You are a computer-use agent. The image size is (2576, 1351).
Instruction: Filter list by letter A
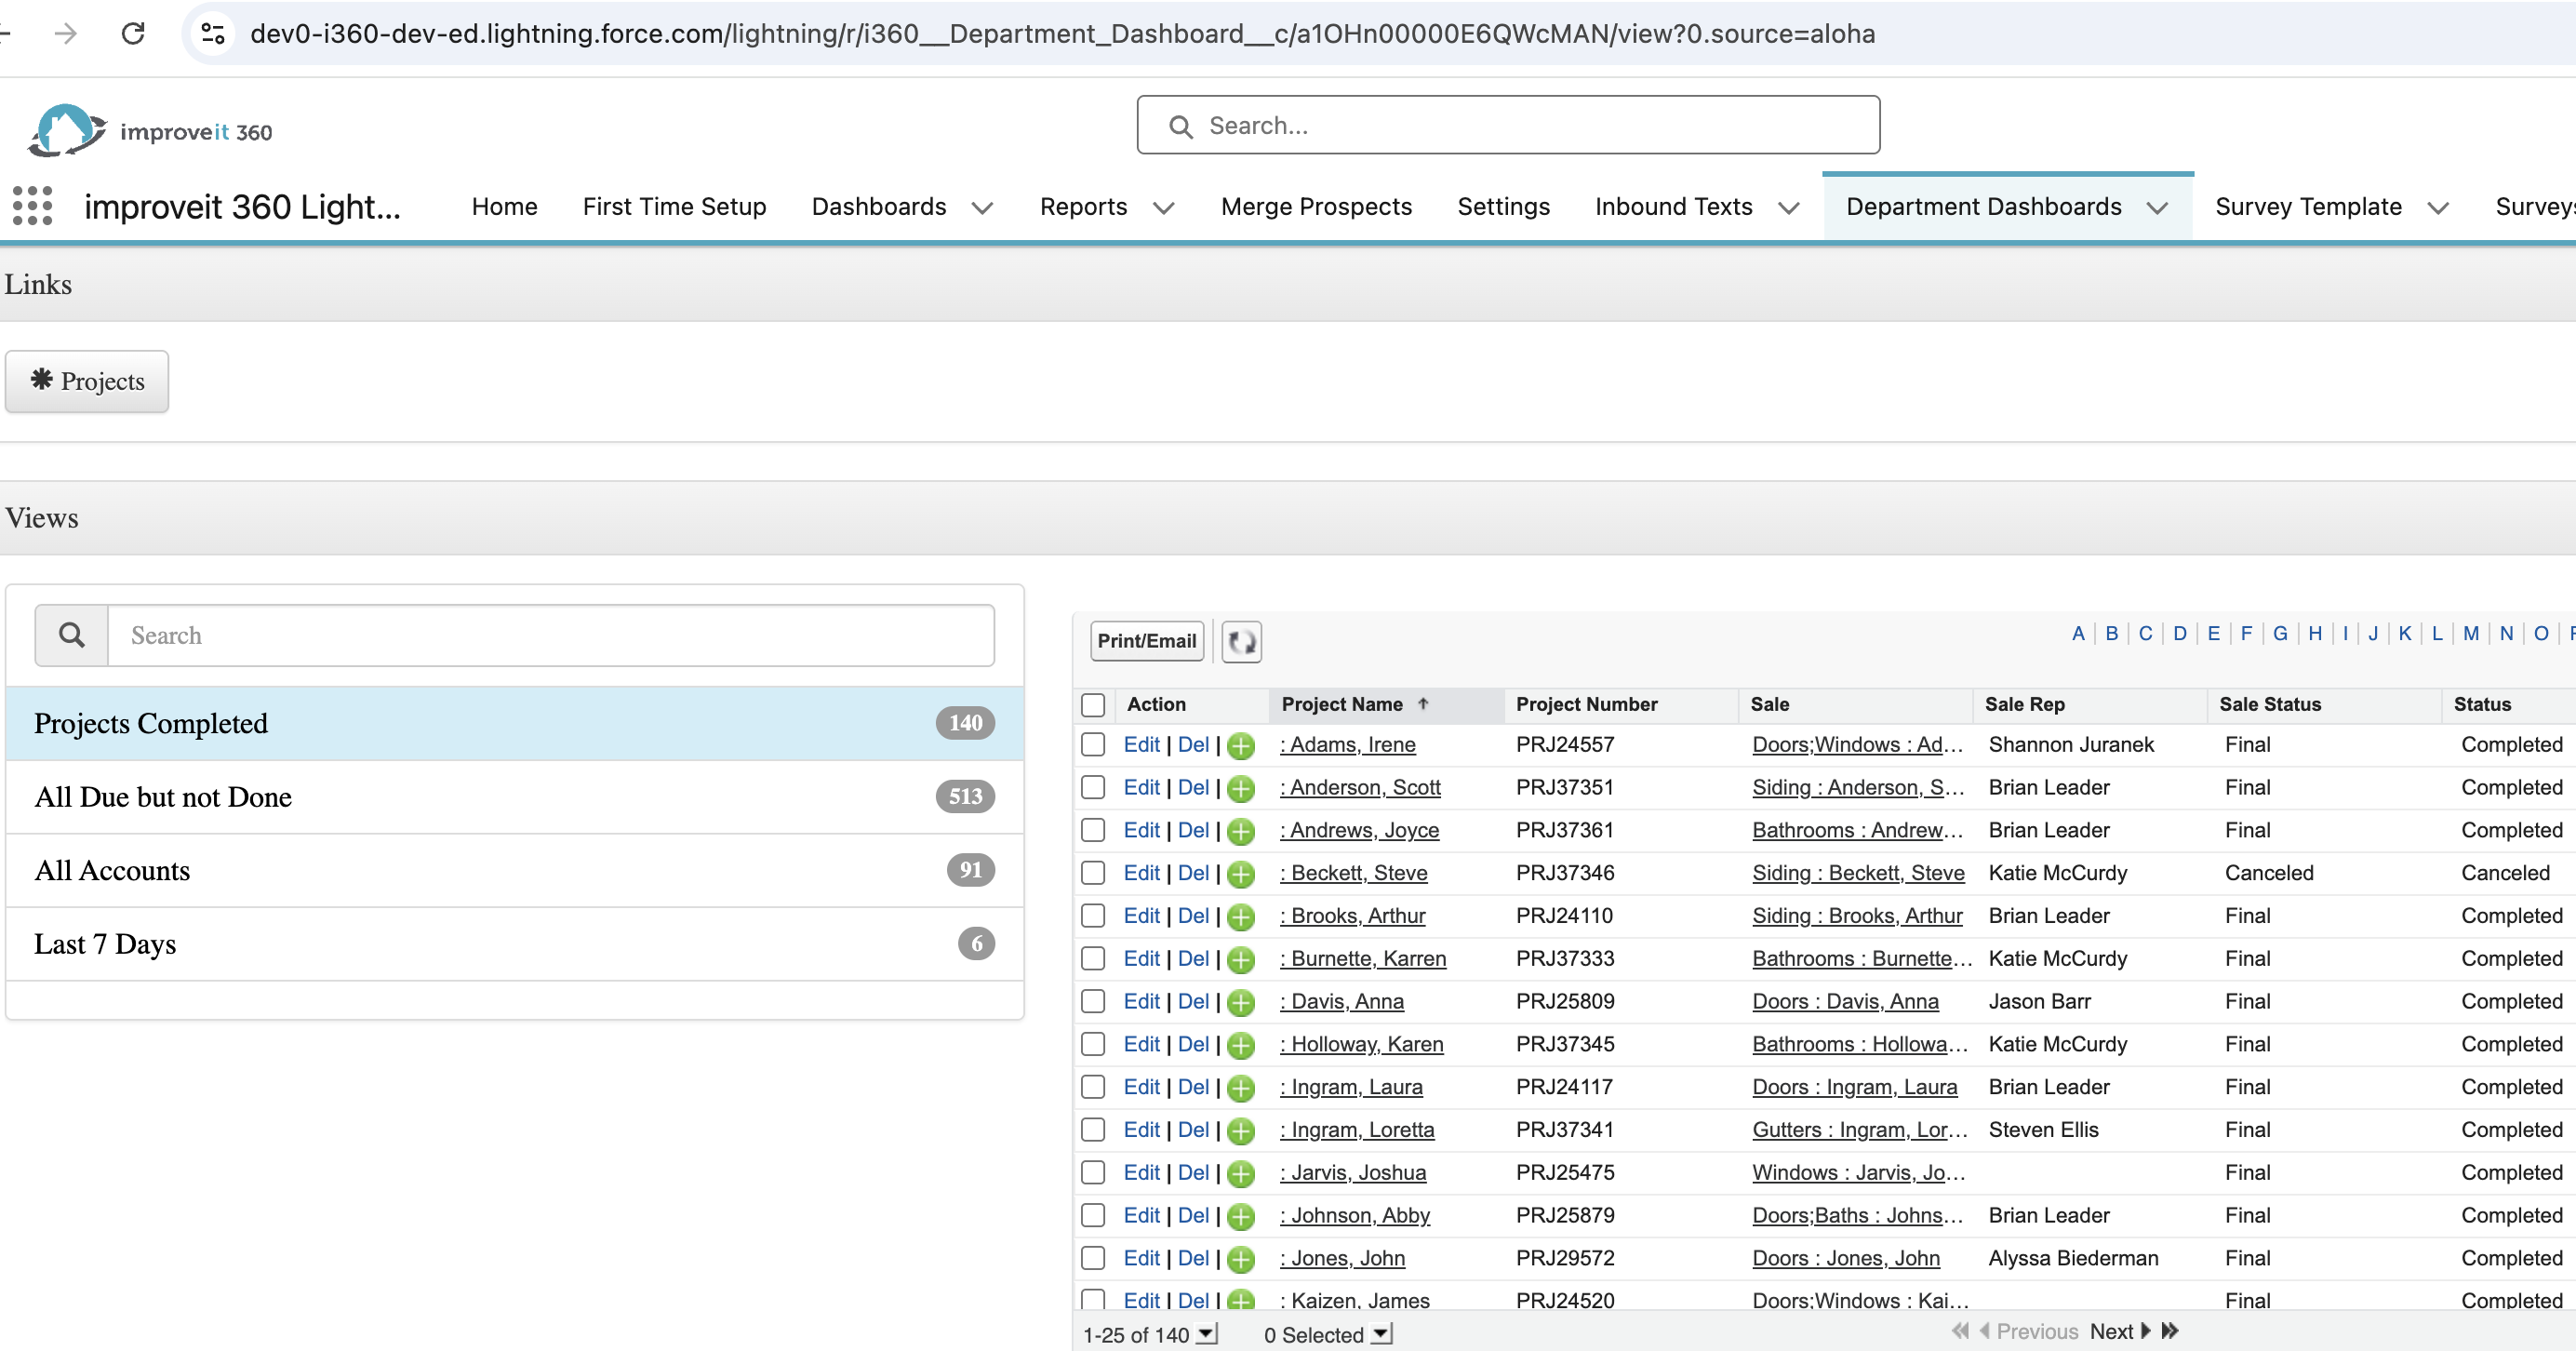pos(2078,634)
